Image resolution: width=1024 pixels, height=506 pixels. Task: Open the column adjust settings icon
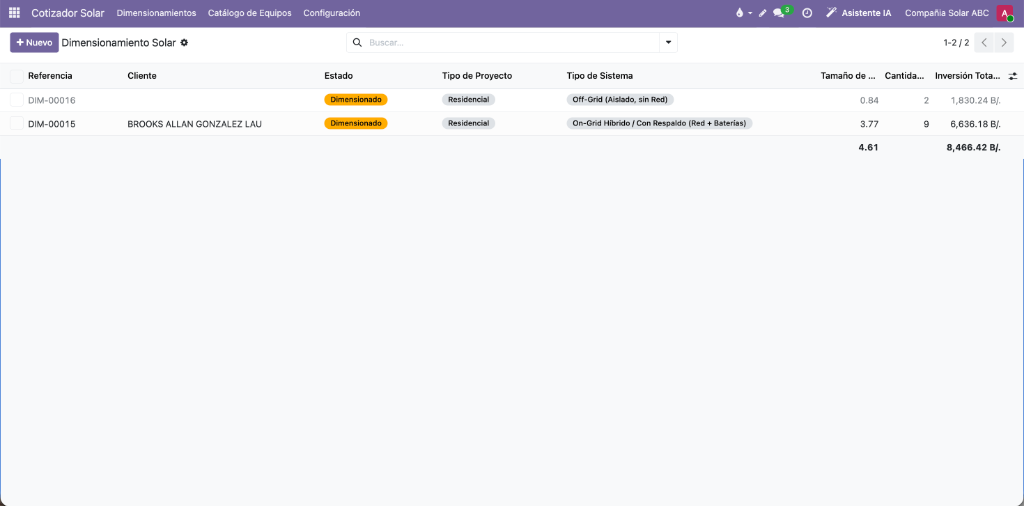(x=1013, y=76)
